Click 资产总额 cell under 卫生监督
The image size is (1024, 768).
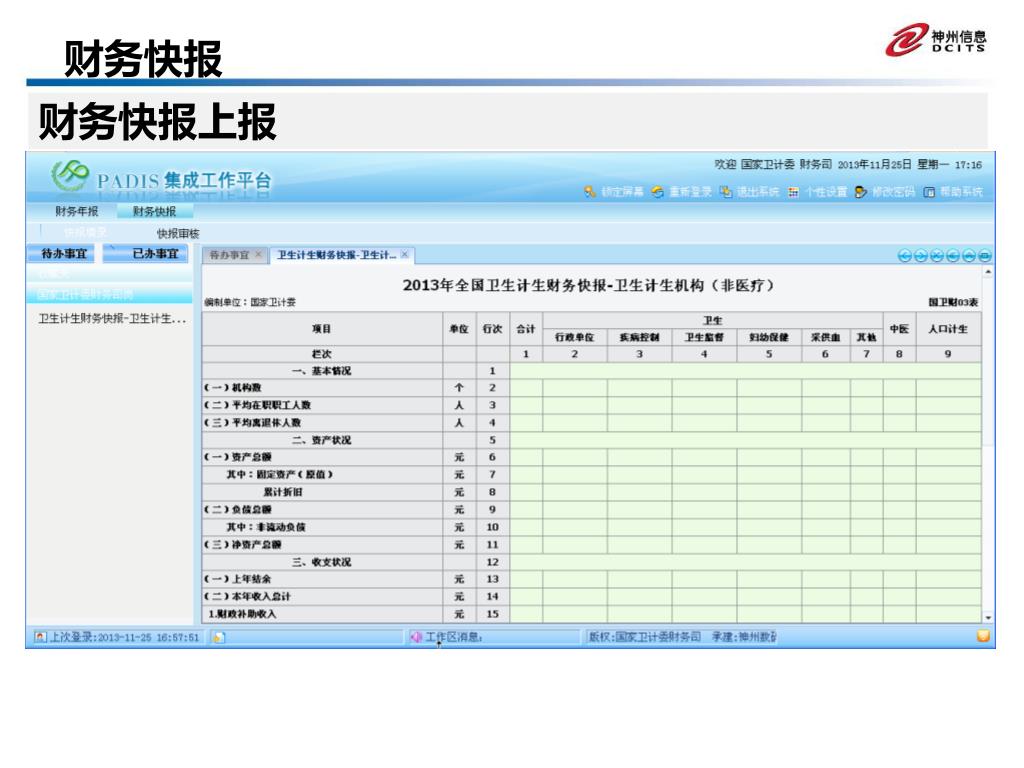click(704, 457)
